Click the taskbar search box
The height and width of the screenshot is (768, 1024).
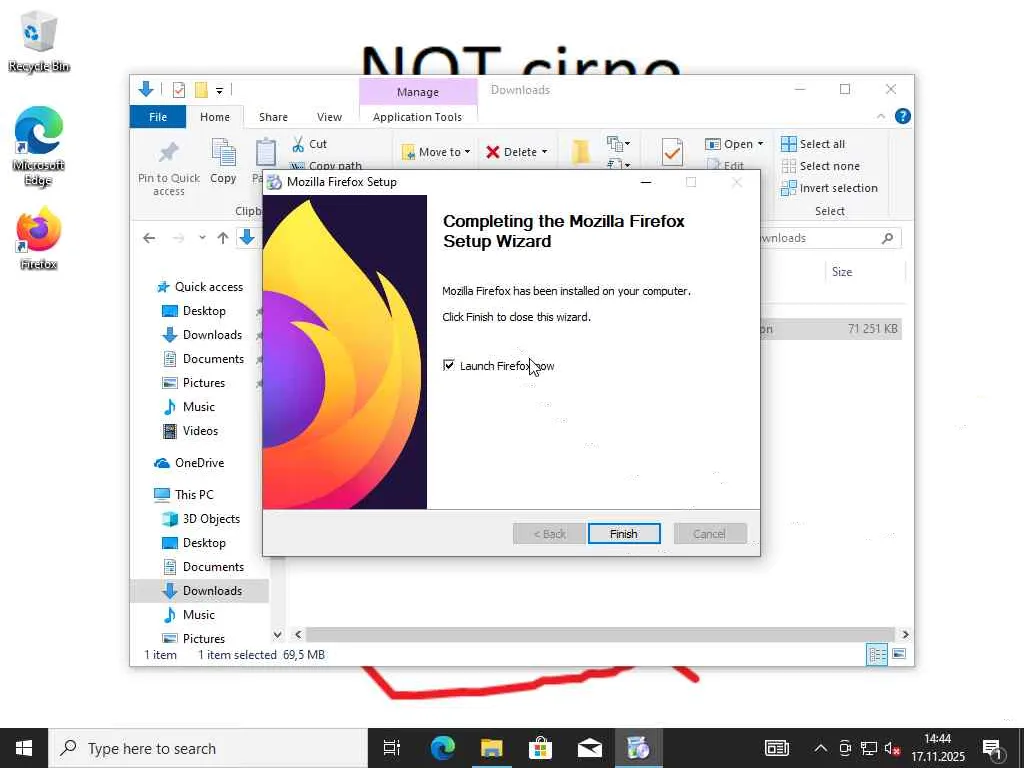click(x=208, y=748)
